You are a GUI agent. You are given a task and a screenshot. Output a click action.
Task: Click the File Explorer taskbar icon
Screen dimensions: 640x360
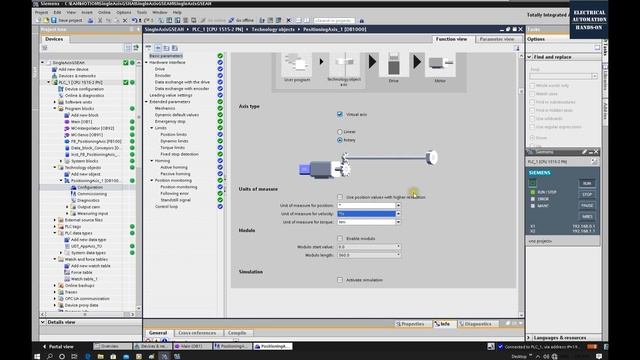(100, 356)
